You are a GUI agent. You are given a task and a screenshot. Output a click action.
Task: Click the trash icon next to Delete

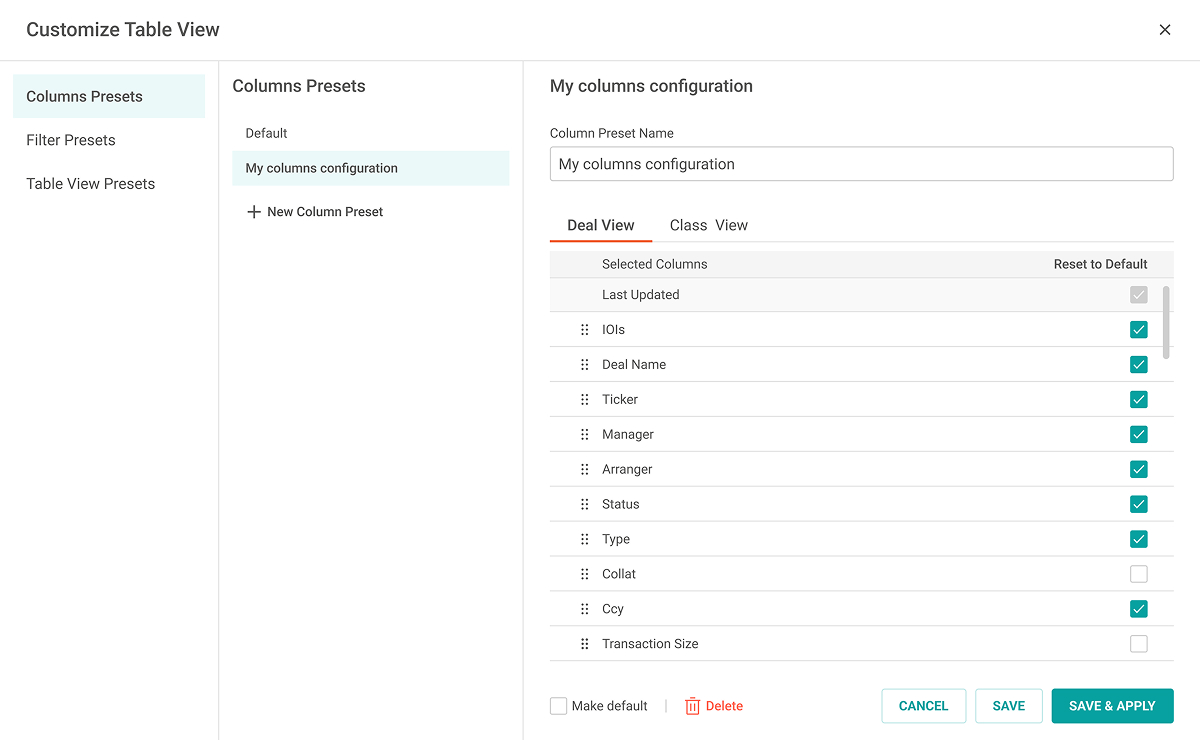click(693, 706)
